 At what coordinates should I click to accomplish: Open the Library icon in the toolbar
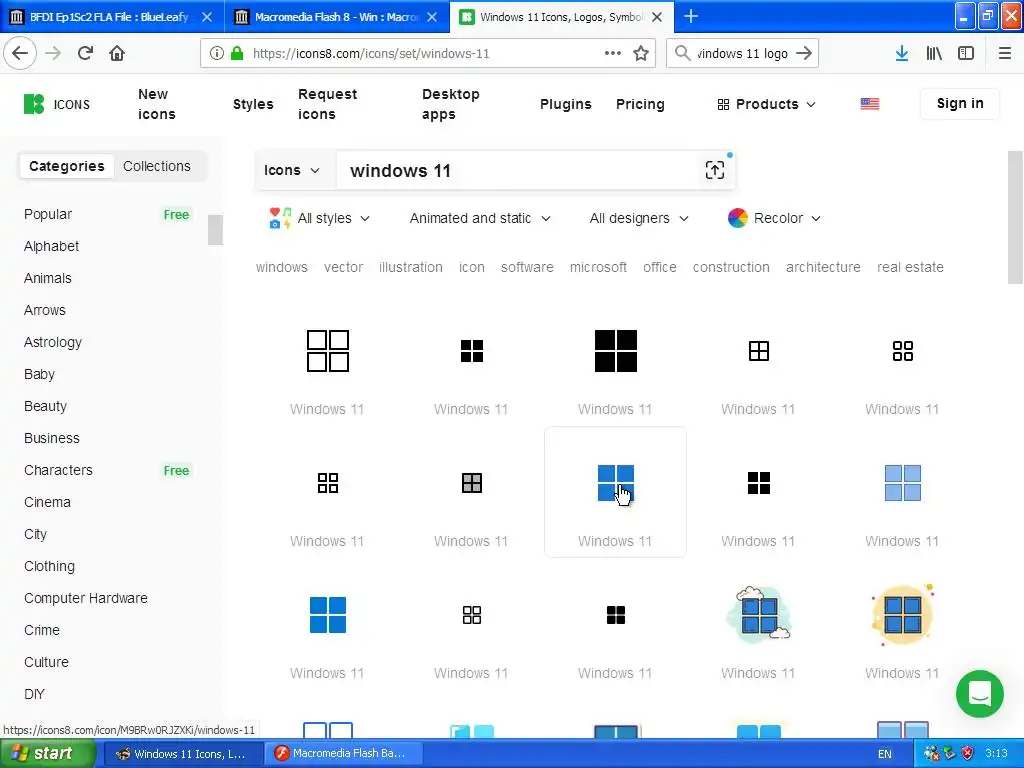[934, 53]
